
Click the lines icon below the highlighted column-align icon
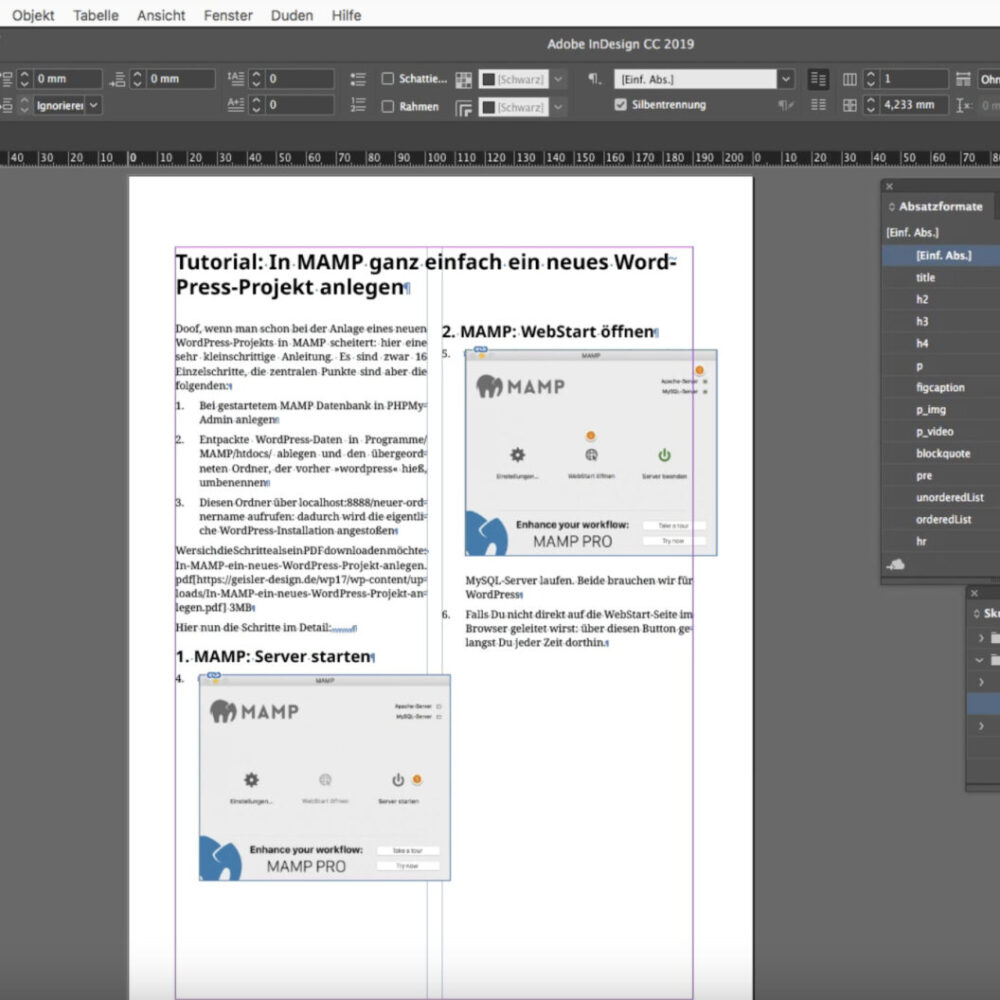[x=818, y=105]
